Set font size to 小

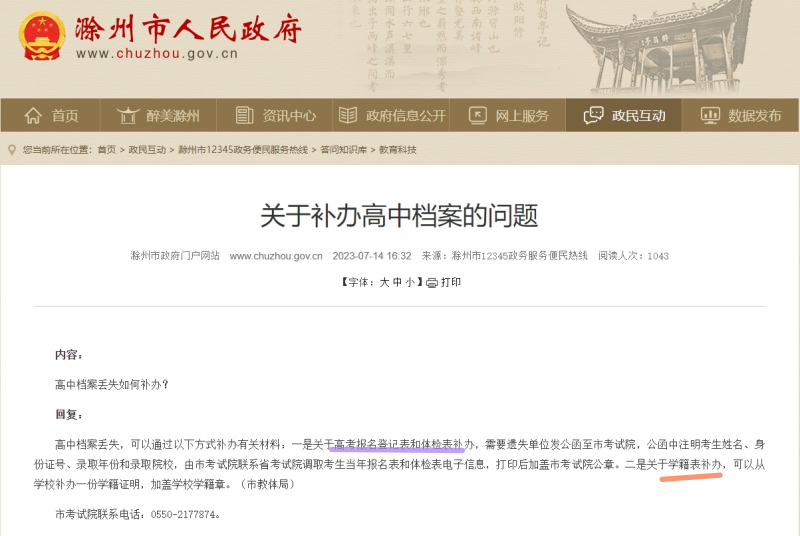point(410,282)
